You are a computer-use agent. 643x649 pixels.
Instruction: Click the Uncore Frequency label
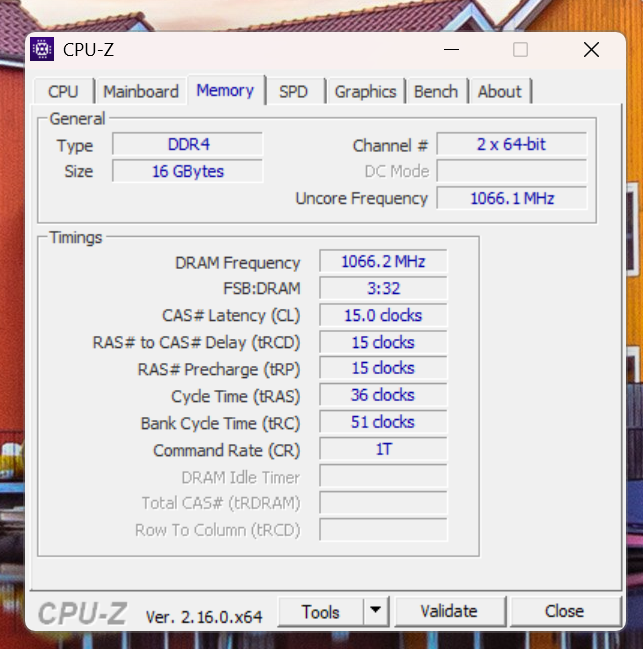[x=362, y=199]
